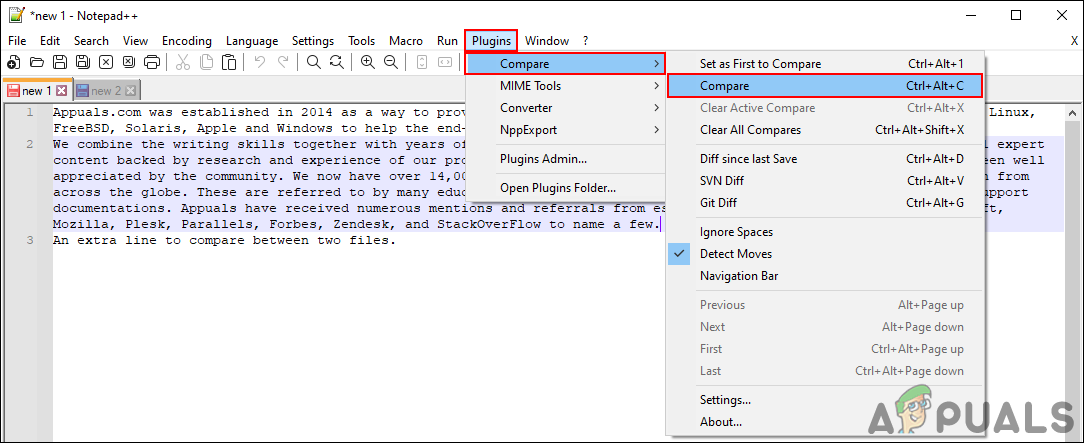Viewport: 1084px width, 443px height.
Task: Click the Save file floppy icon
Action: (60, 63)
